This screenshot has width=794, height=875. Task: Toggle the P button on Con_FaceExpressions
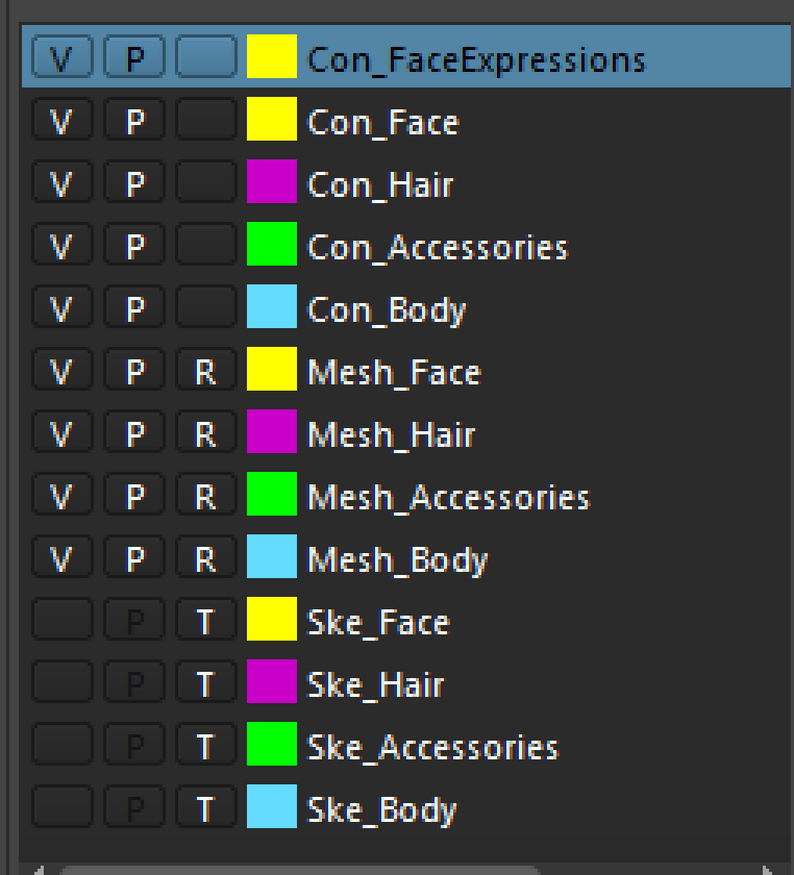134,57
